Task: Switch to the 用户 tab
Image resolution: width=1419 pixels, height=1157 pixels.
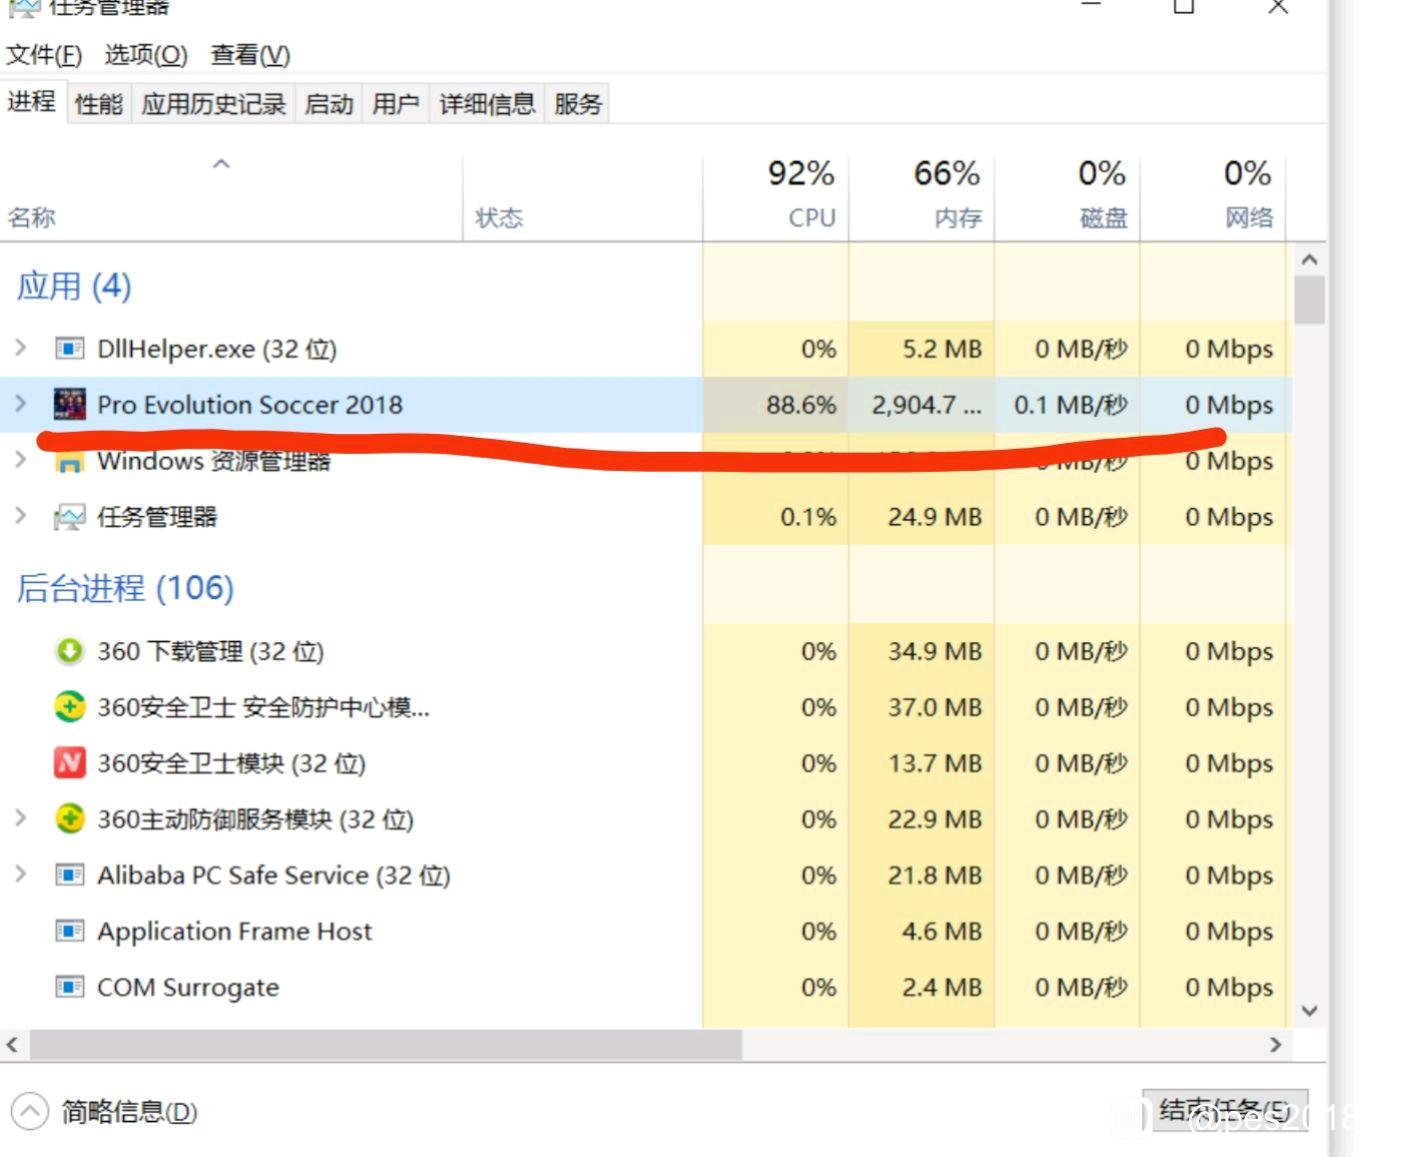Action: 395,104
